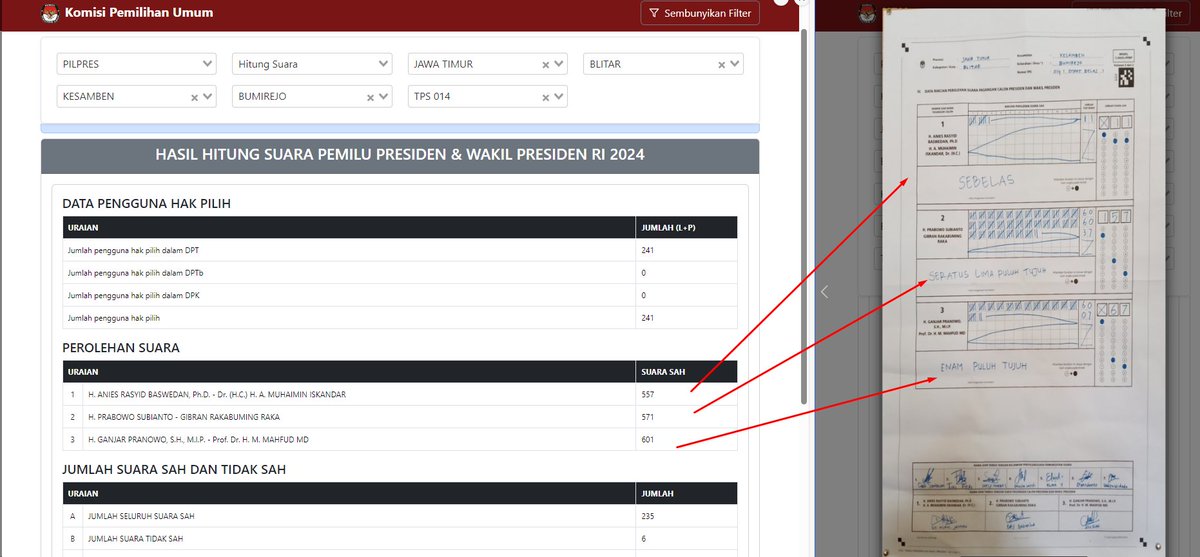The image size is (1200, 557).
Task: Select the pengguna hak pilih dalam DPK row
Action: [400, 296]
